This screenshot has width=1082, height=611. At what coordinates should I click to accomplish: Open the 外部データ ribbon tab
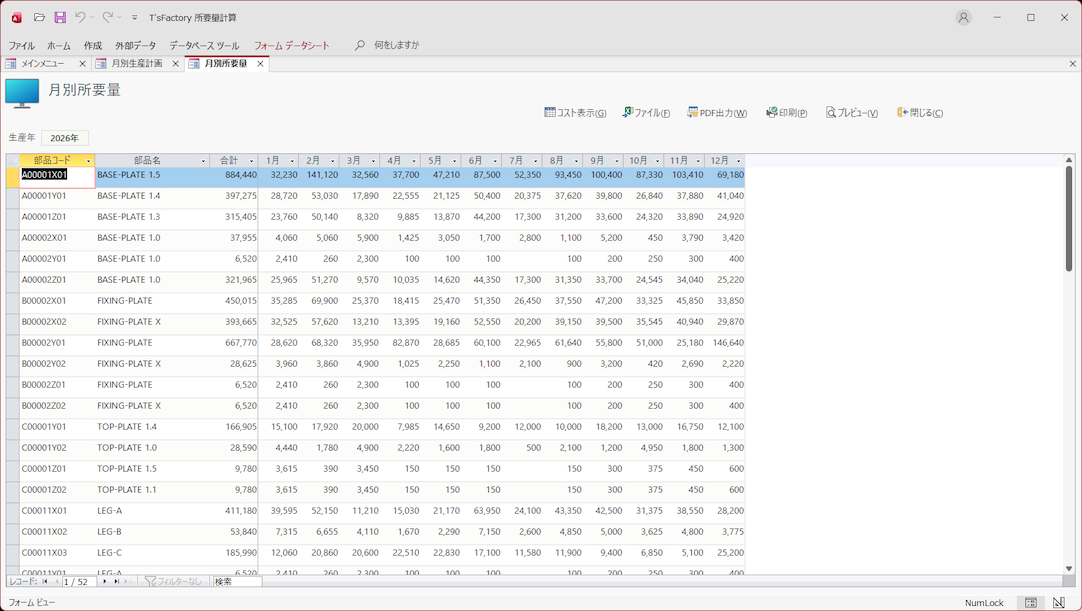tap(135, 45)
